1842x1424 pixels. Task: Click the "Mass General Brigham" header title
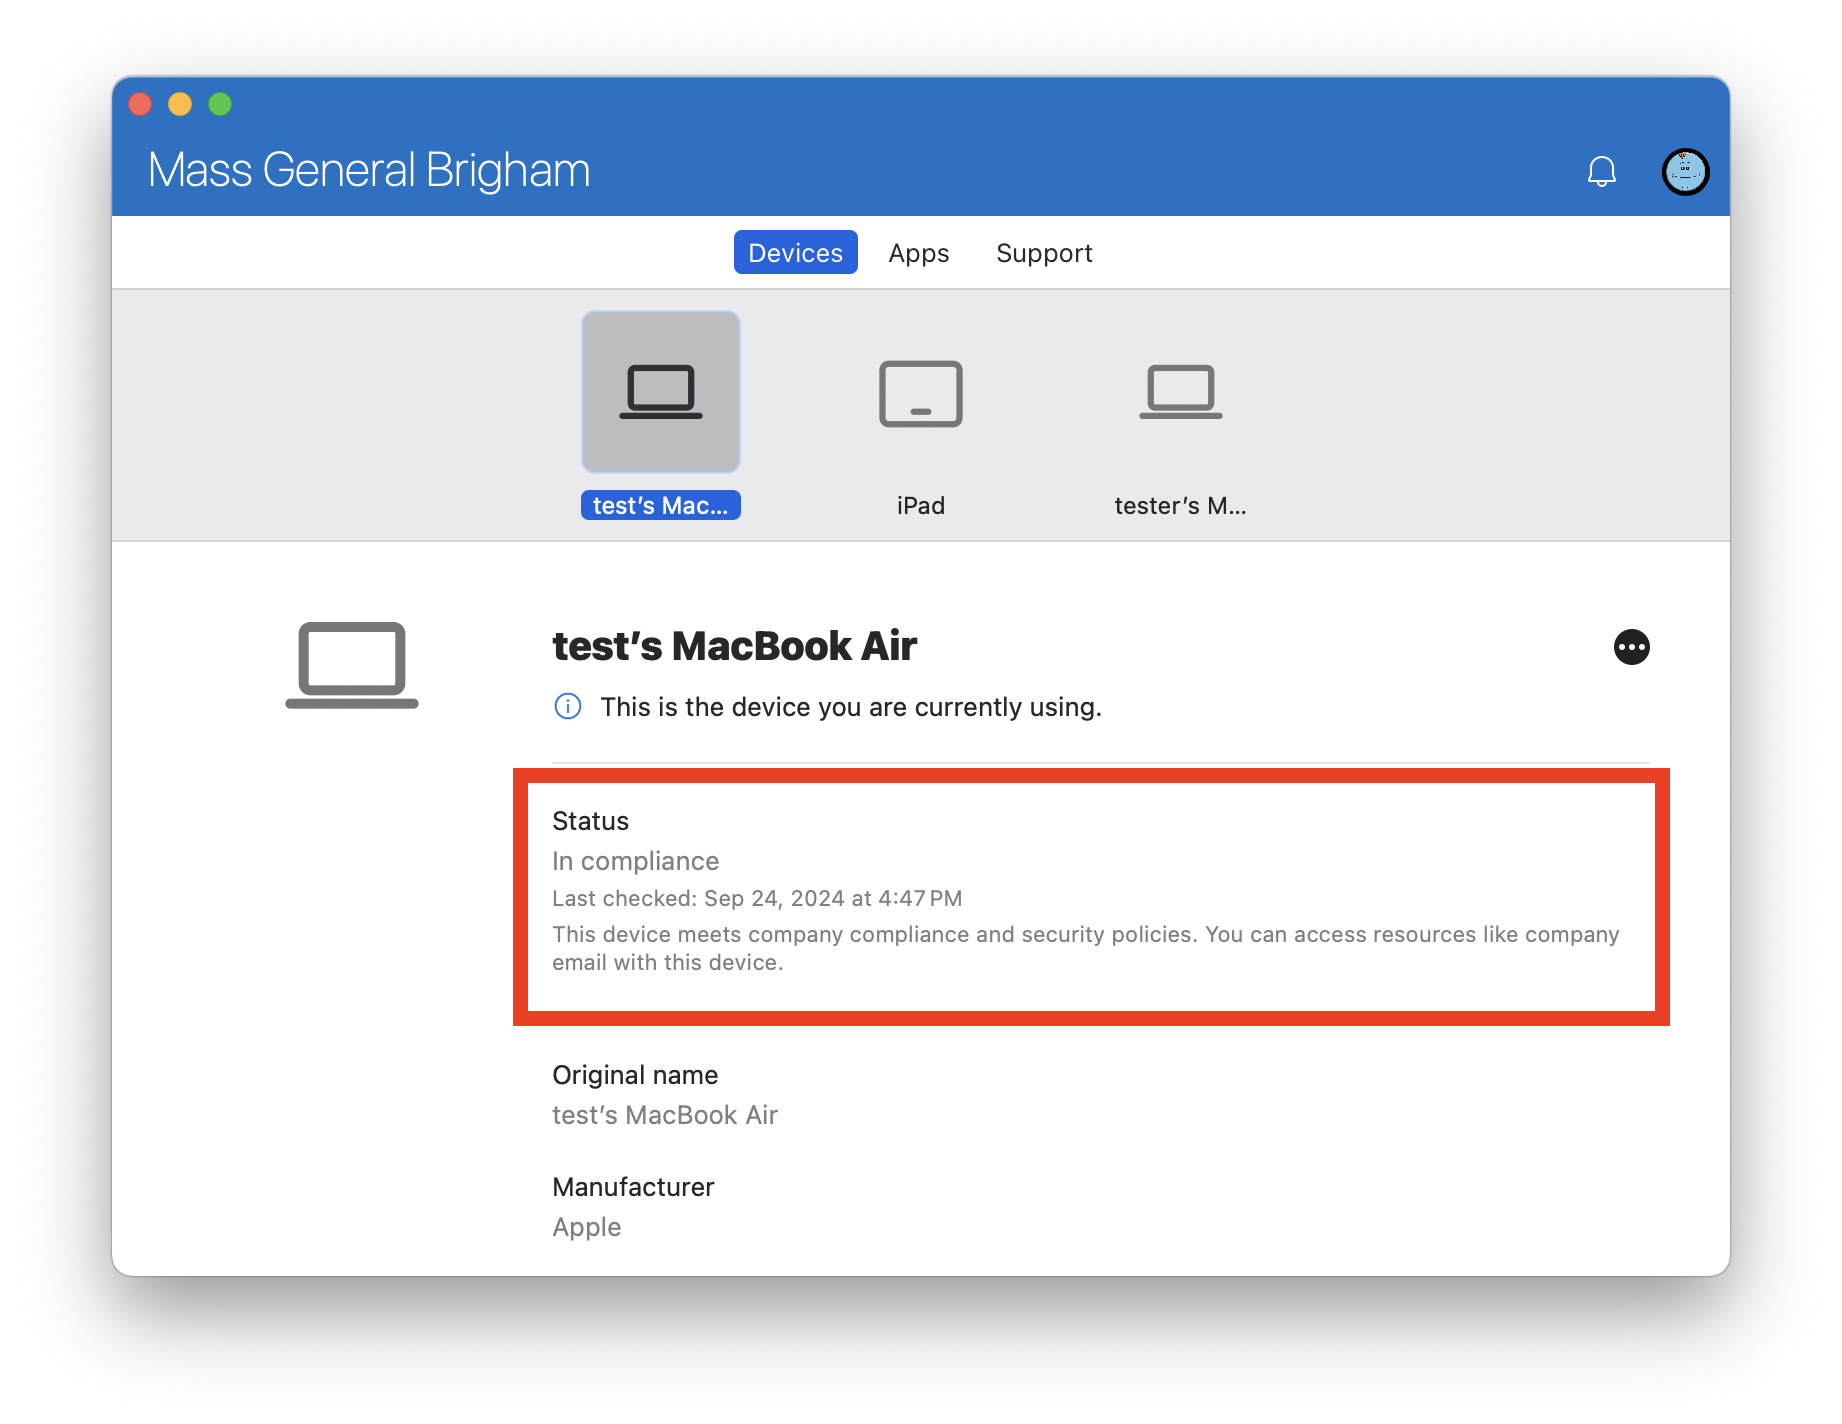369,170
